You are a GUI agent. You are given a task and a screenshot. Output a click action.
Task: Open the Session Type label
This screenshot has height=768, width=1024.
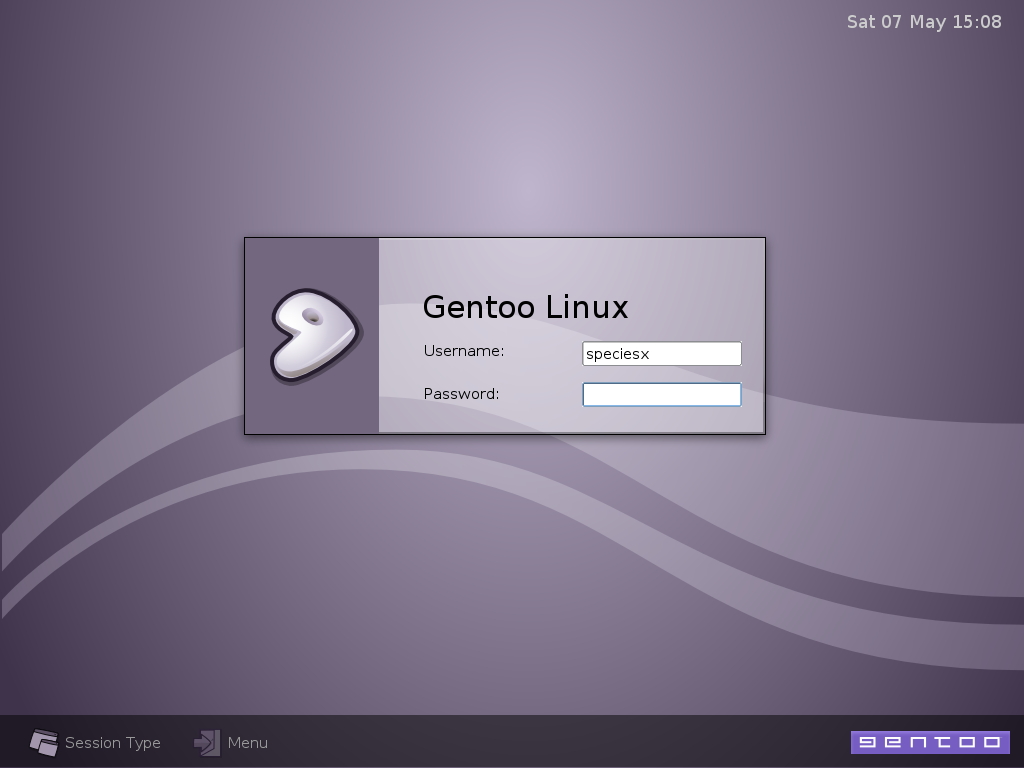[x=112, y=743]
